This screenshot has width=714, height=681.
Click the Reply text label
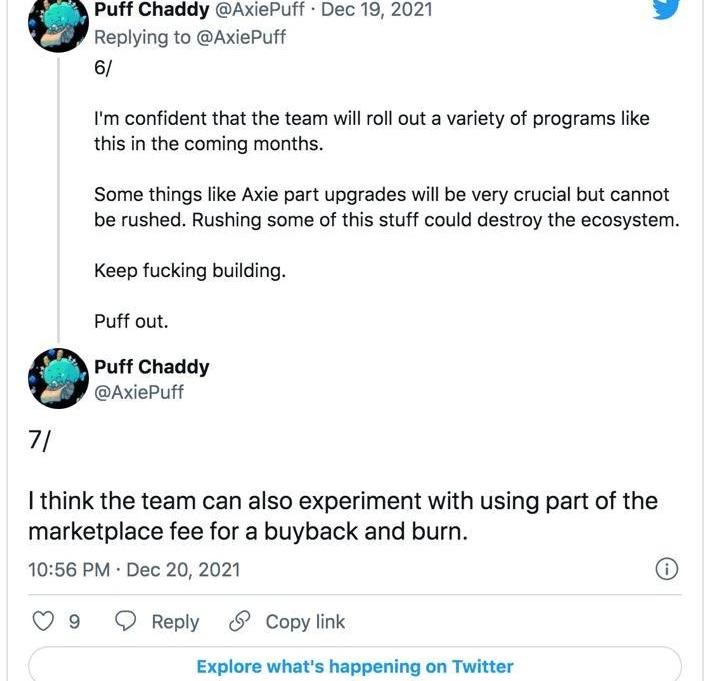pyautogui.click(x=175, y=622)
